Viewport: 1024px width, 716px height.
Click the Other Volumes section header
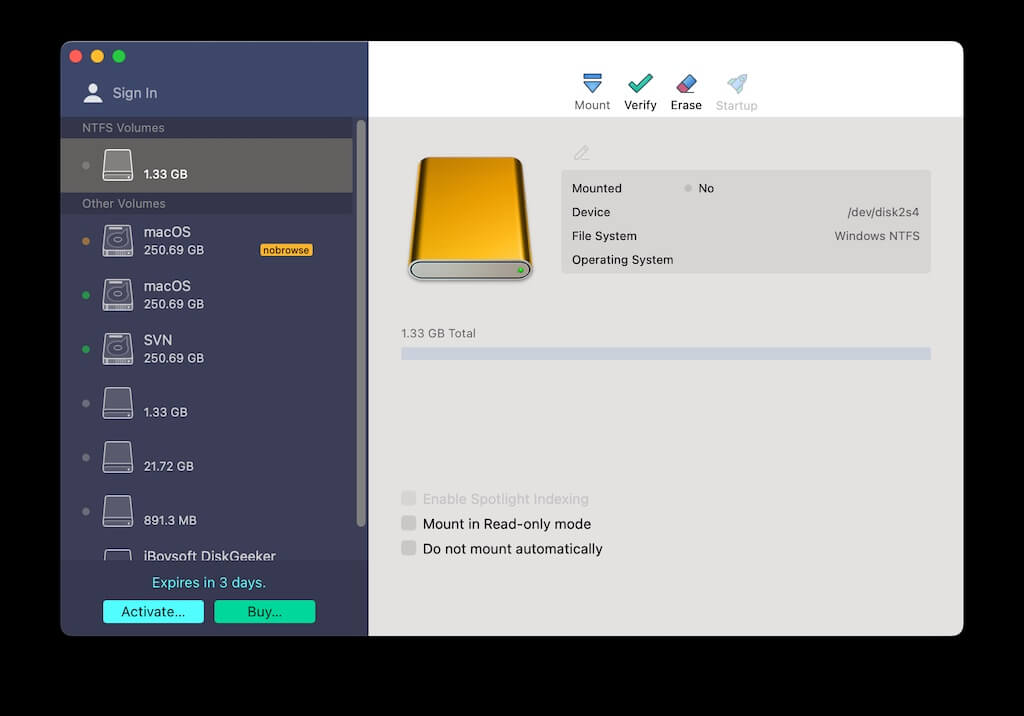207,204
